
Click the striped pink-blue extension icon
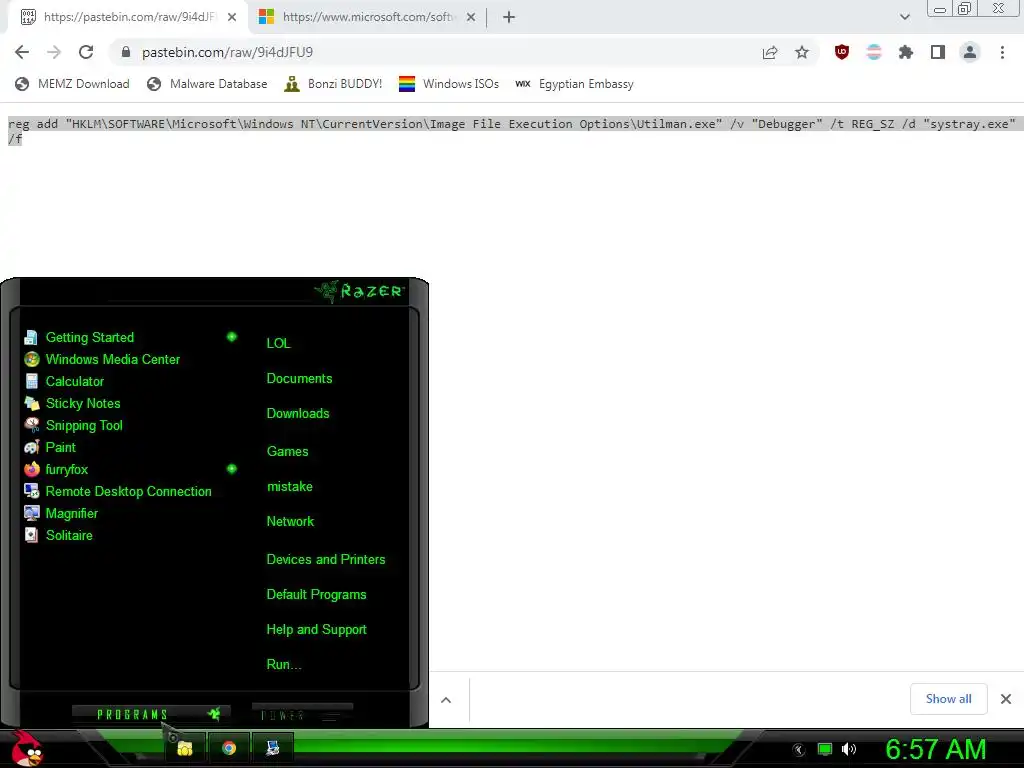coord(874,52)
